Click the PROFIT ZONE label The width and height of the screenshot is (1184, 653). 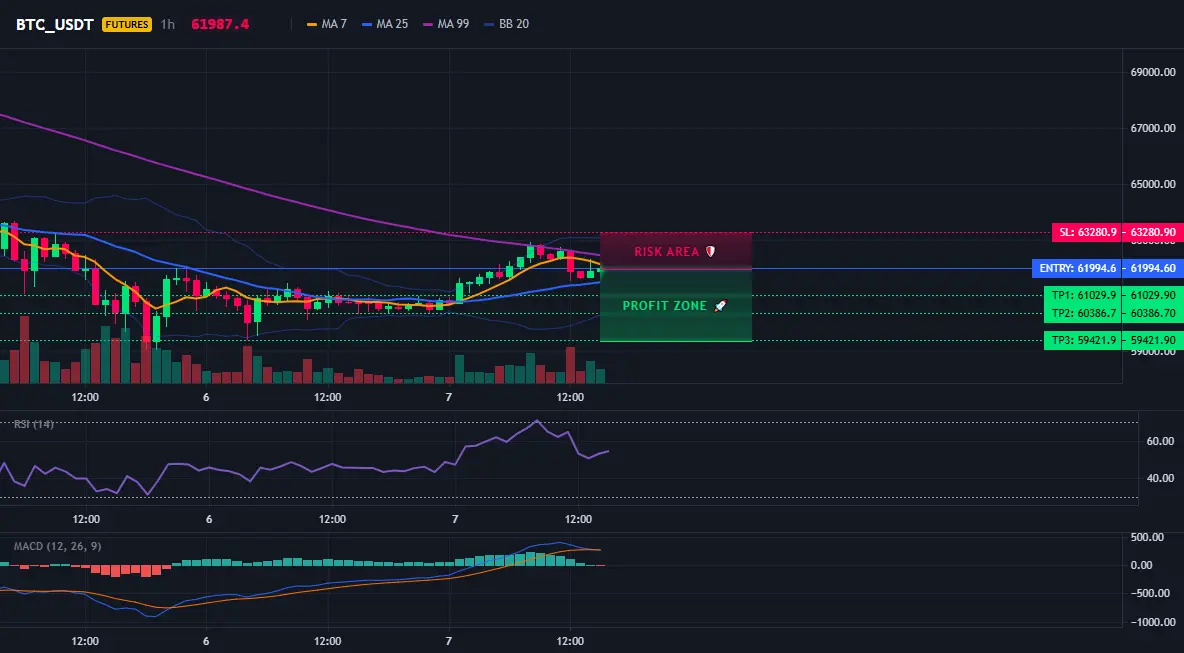click(x=674, y=306)
